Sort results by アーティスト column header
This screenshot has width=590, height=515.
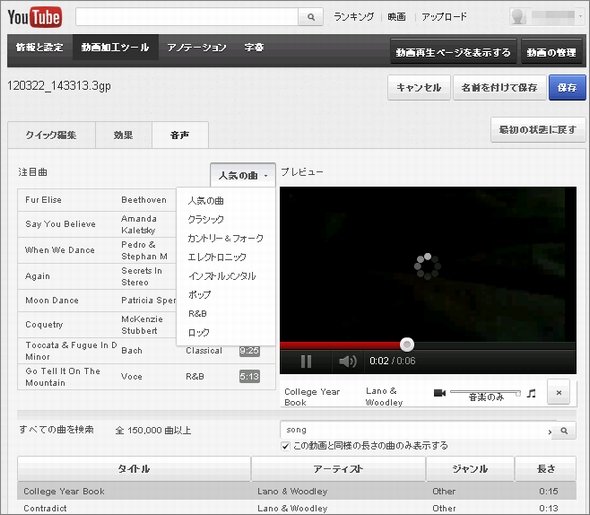pos(338,469)
